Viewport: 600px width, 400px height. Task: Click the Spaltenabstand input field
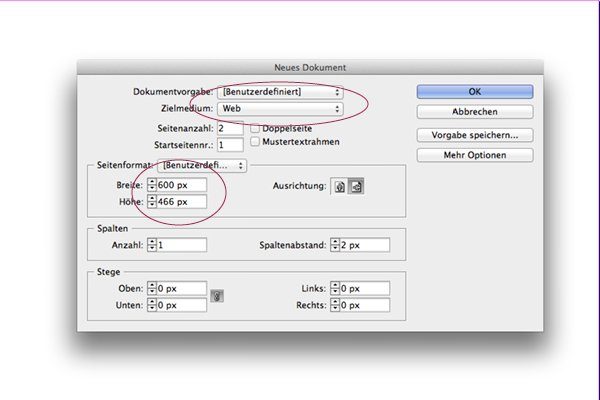tap(365, 245)
